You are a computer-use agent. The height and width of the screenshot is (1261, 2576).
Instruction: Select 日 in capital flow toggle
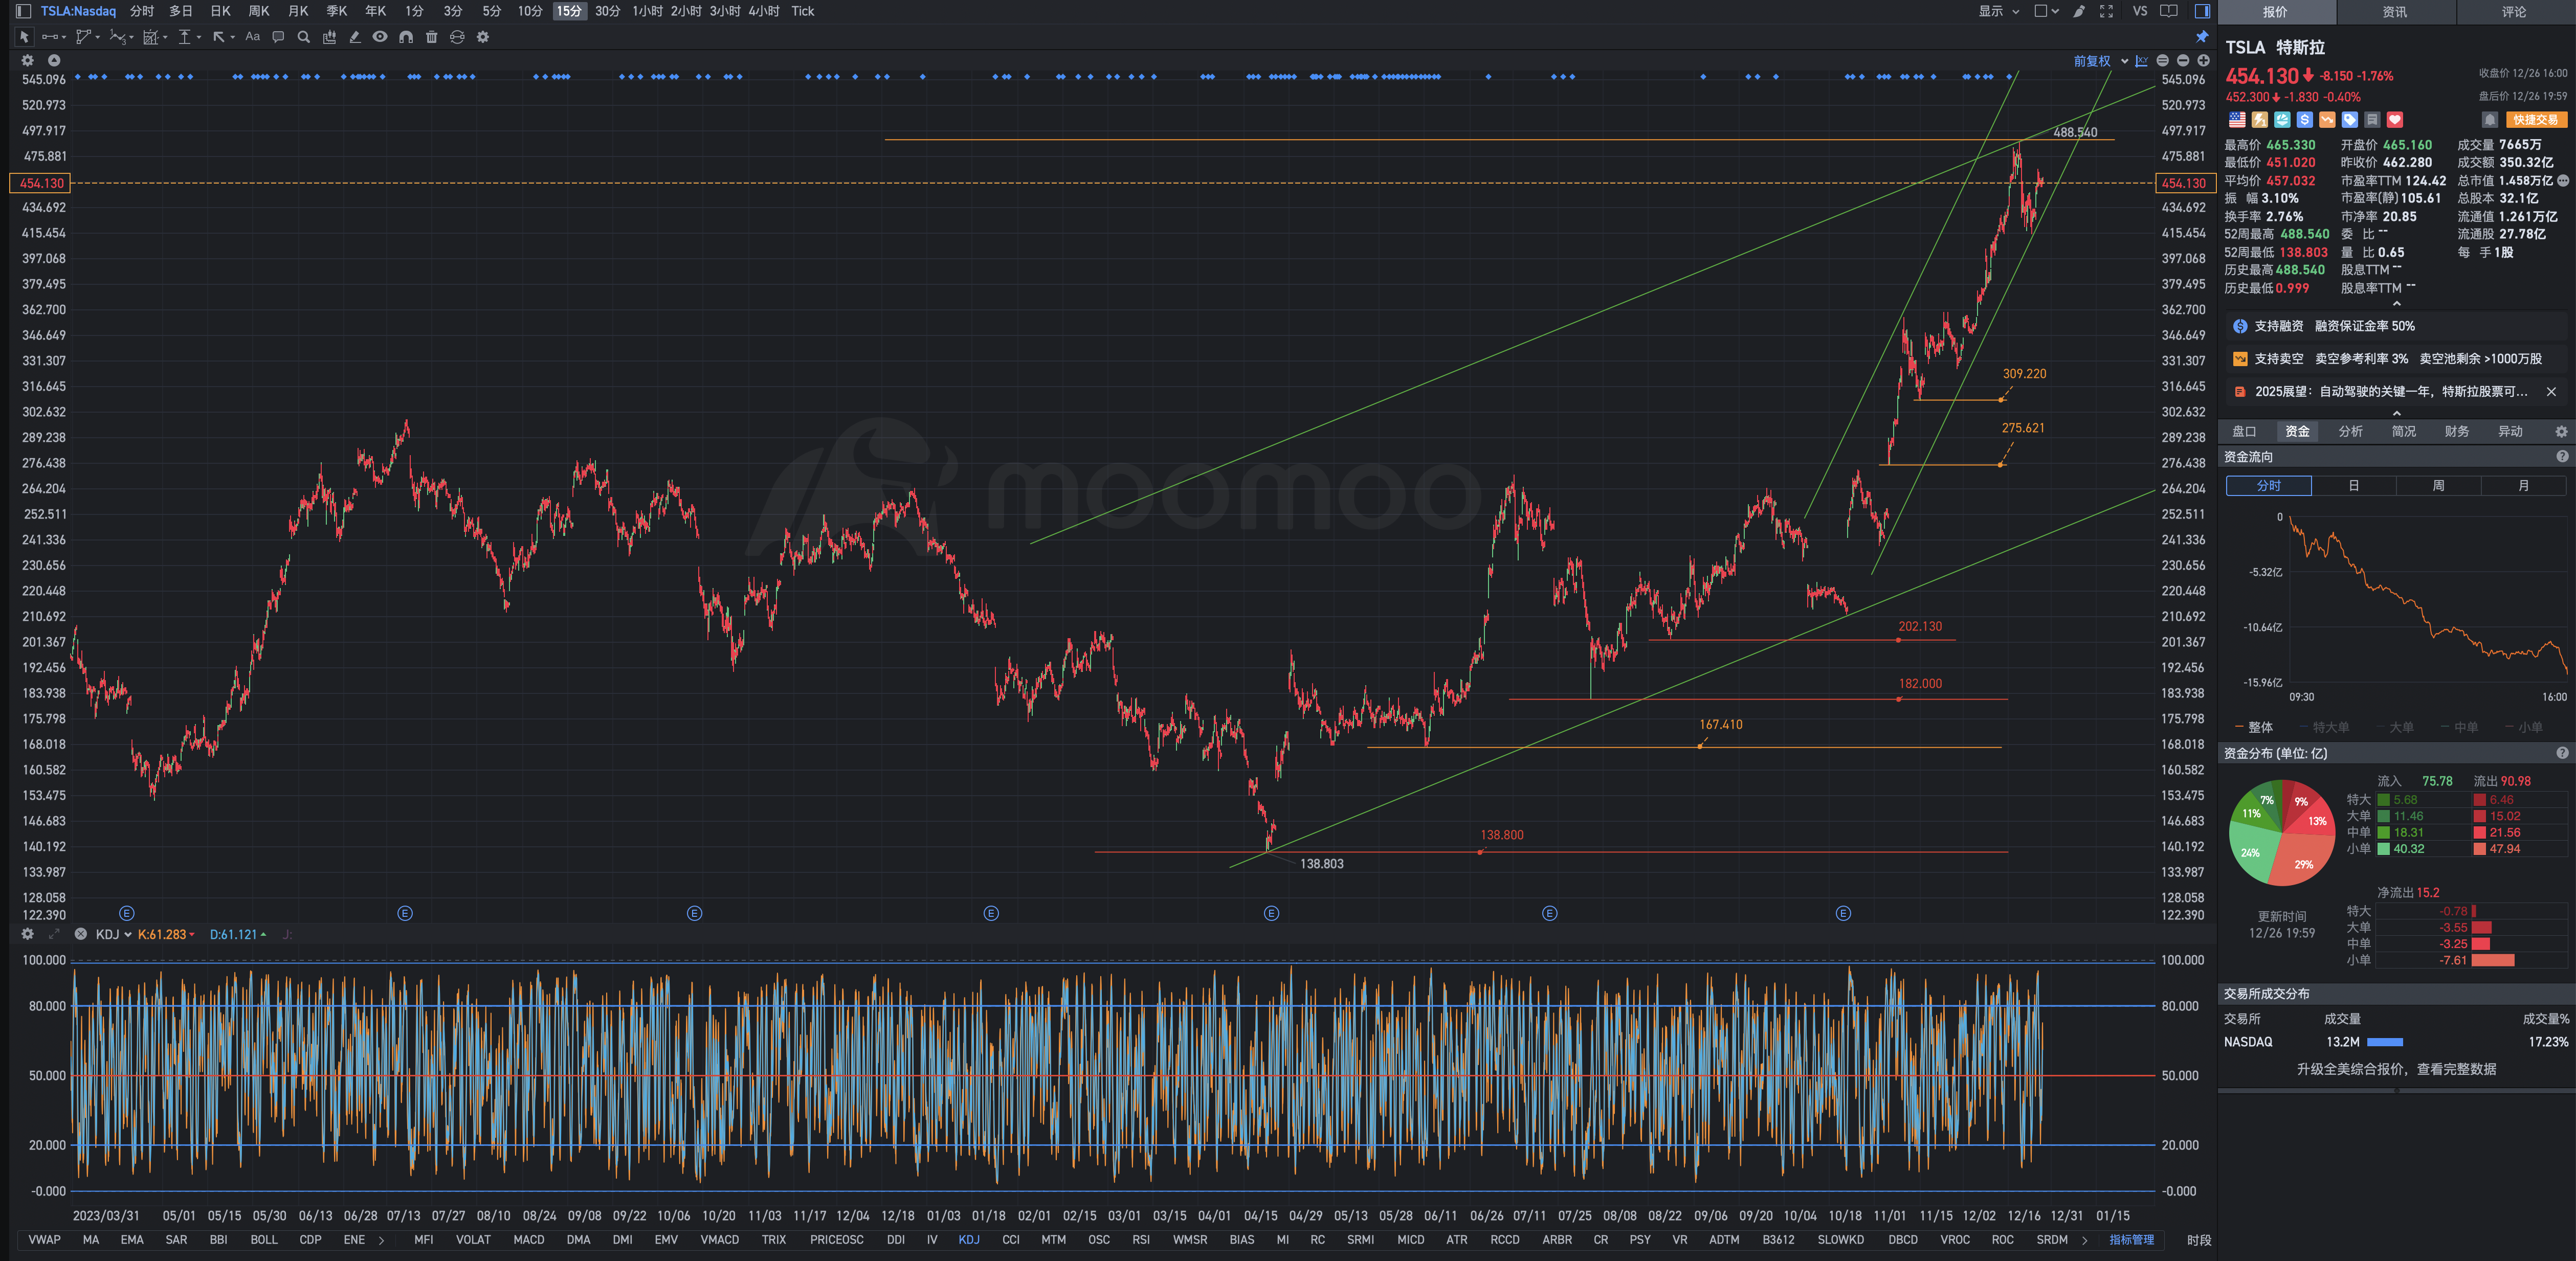(2354, 486)
